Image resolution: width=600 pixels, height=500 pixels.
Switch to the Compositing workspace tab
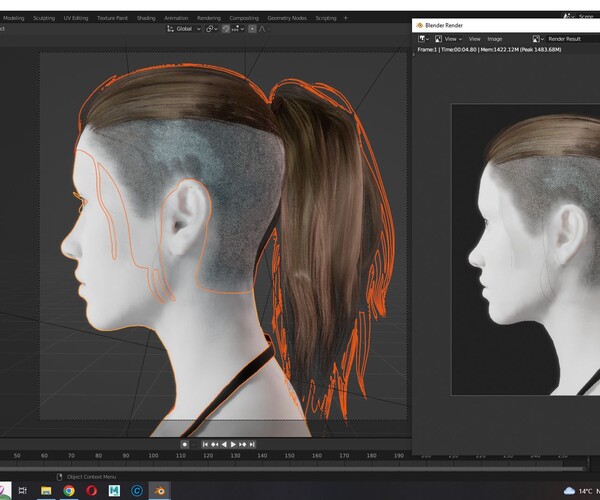tap(244, 18)
